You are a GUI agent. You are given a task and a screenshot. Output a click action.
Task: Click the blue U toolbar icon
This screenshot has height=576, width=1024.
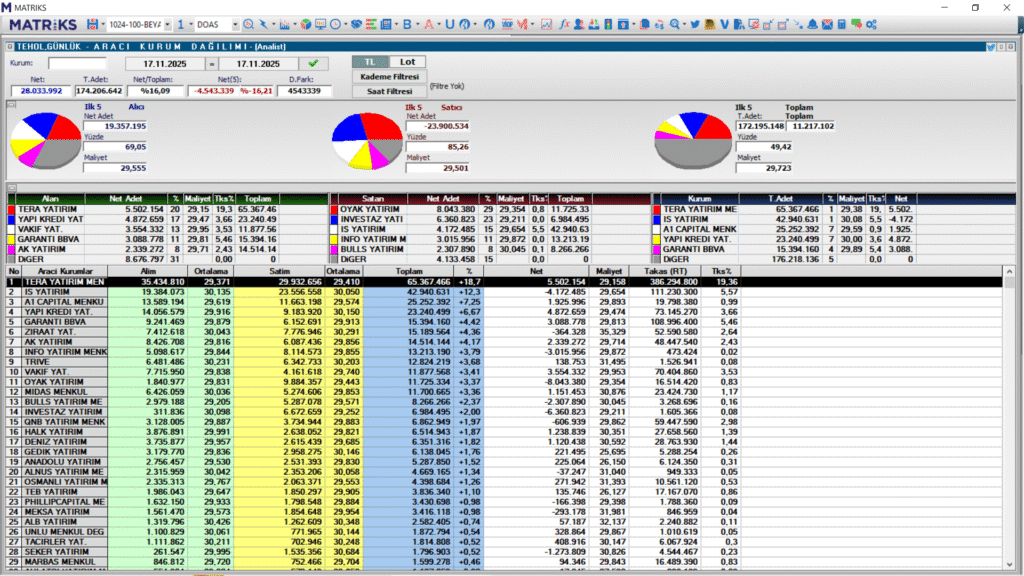pyautogui.click(x=449, y=24)
